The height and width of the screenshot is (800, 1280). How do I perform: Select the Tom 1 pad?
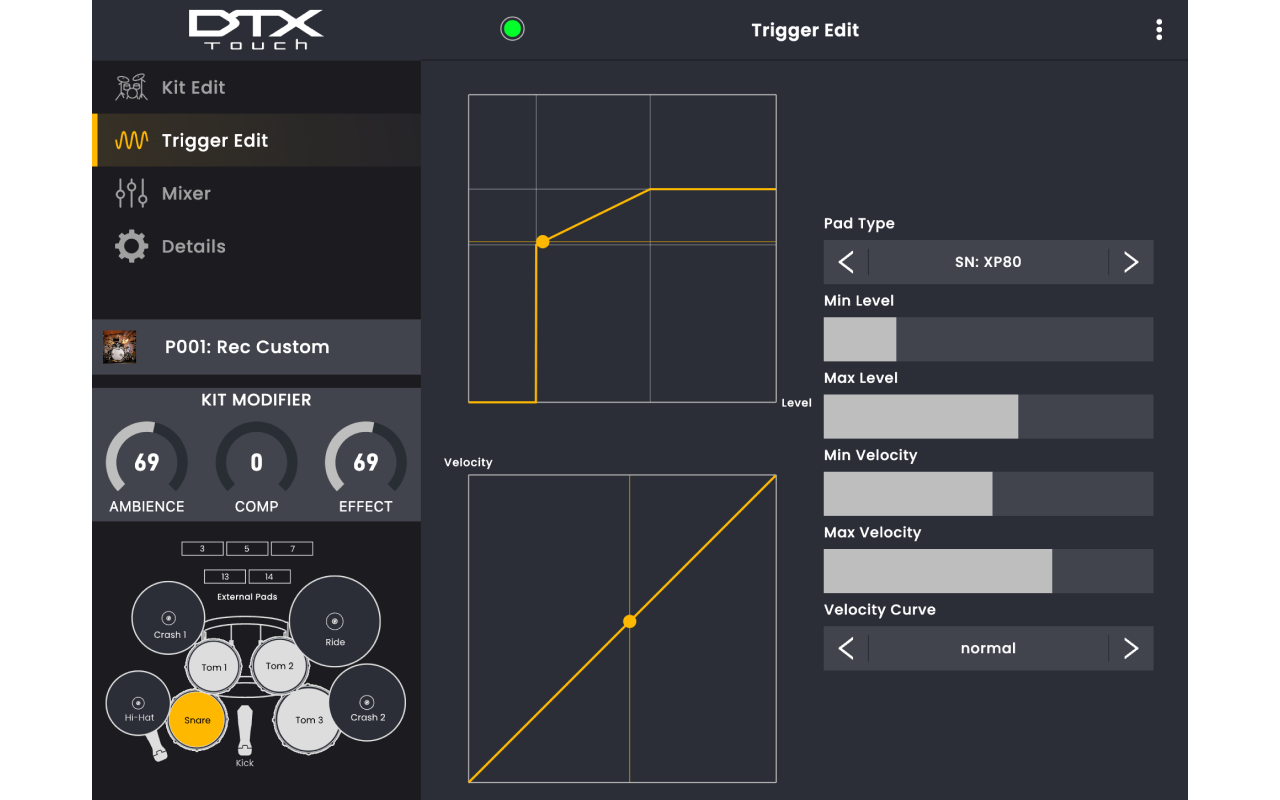point(213,667)
